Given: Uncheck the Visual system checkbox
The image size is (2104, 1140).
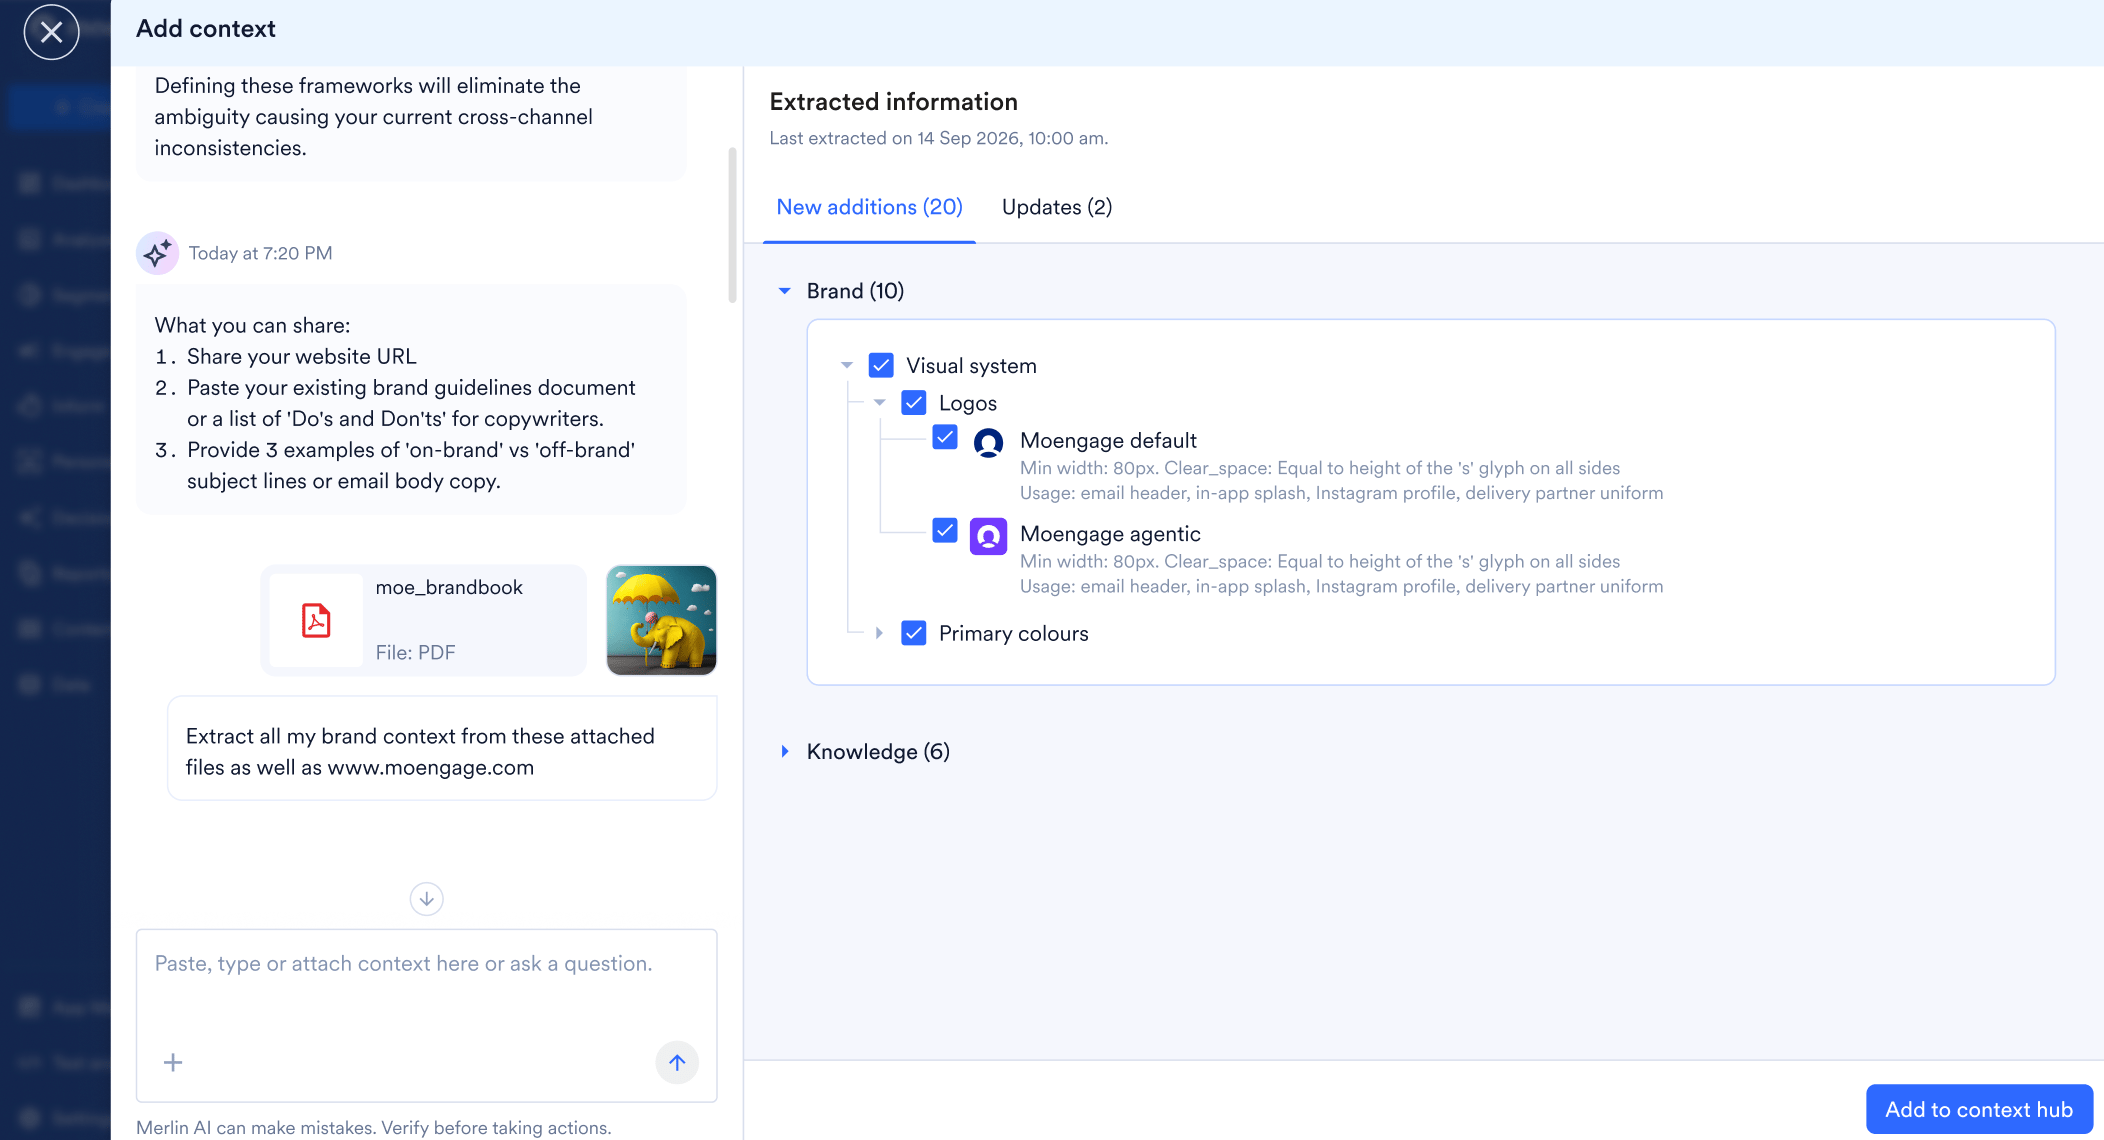Looking at the screenshot, I should 881,365.
